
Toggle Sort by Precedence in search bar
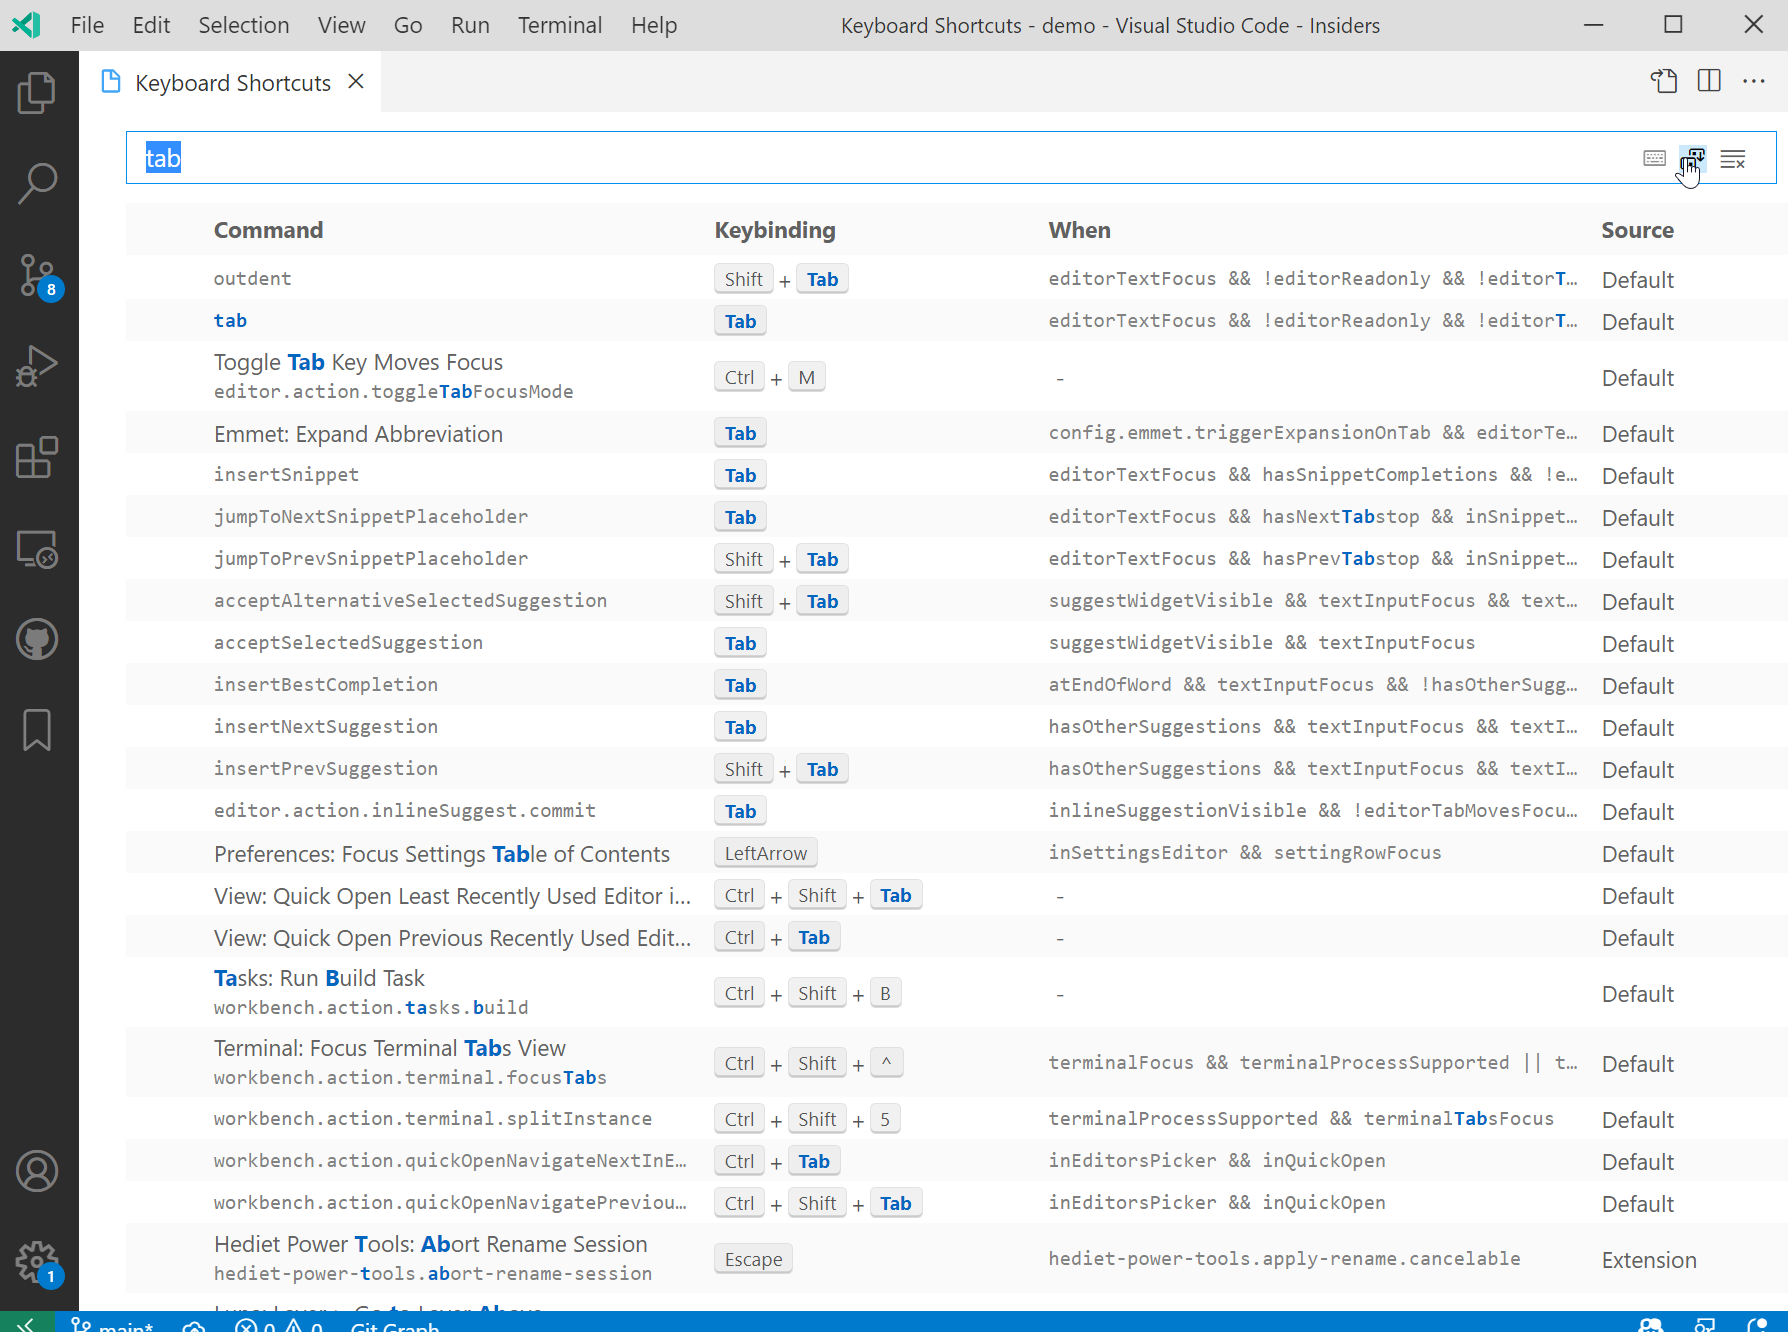pyautogui.click(x=1693, y=158)
